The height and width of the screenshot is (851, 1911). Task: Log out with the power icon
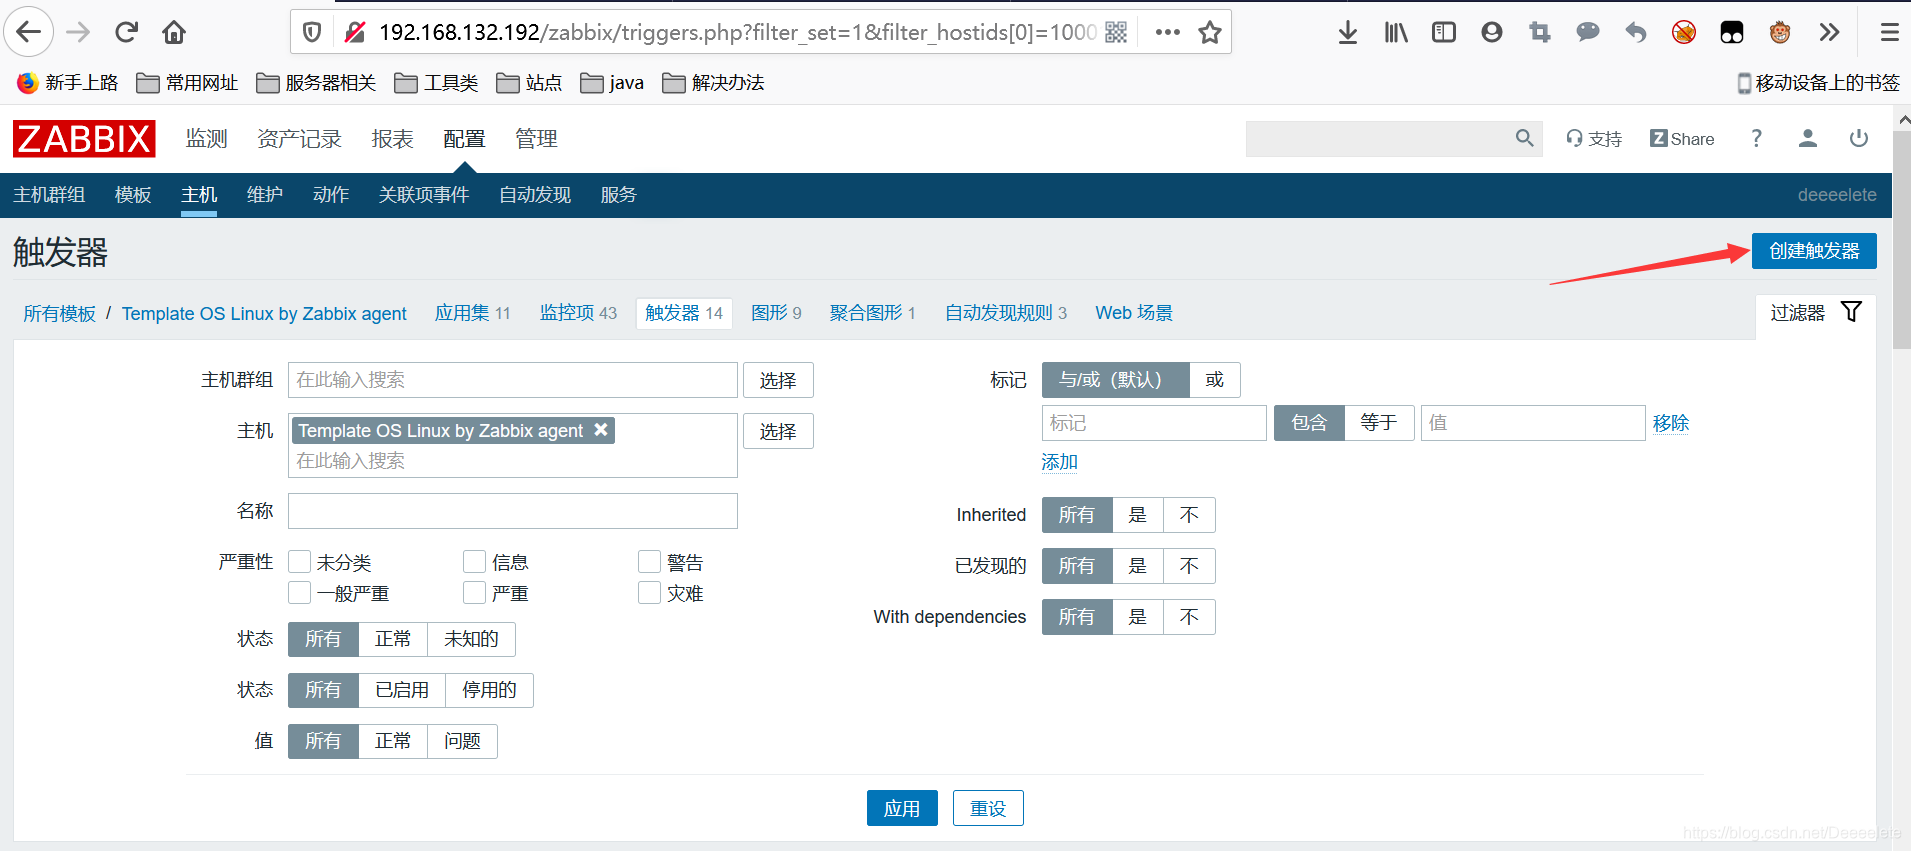click(x=1858, y=138)
